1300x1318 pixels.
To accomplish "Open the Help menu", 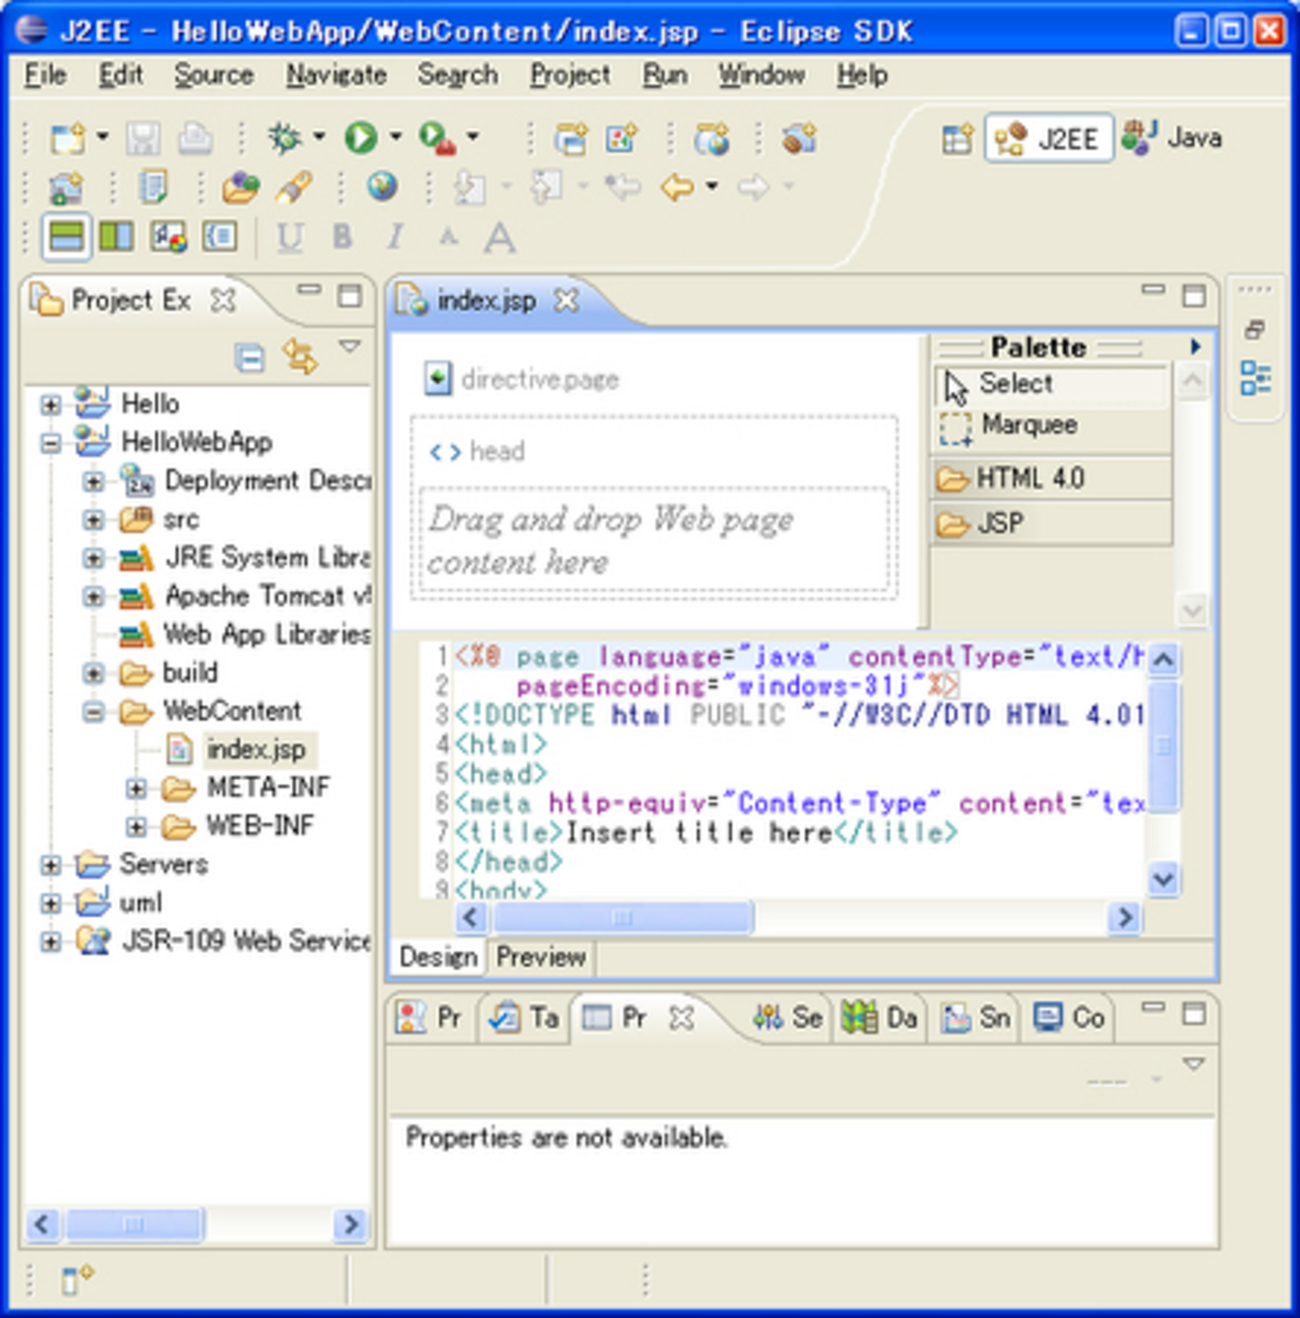I will click(x=862, y=75).
